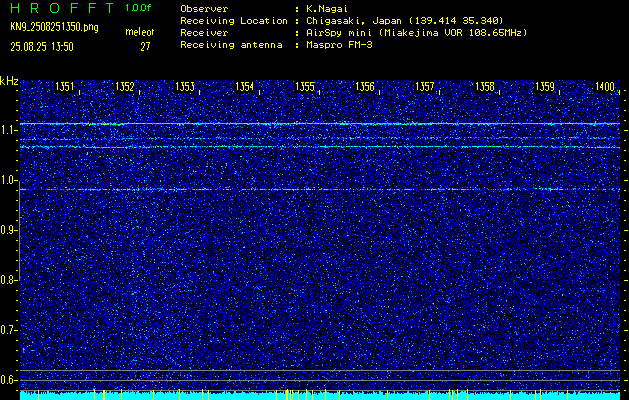
Task: Click the 0.9 frequency axis label
Action: pos(7,230)
